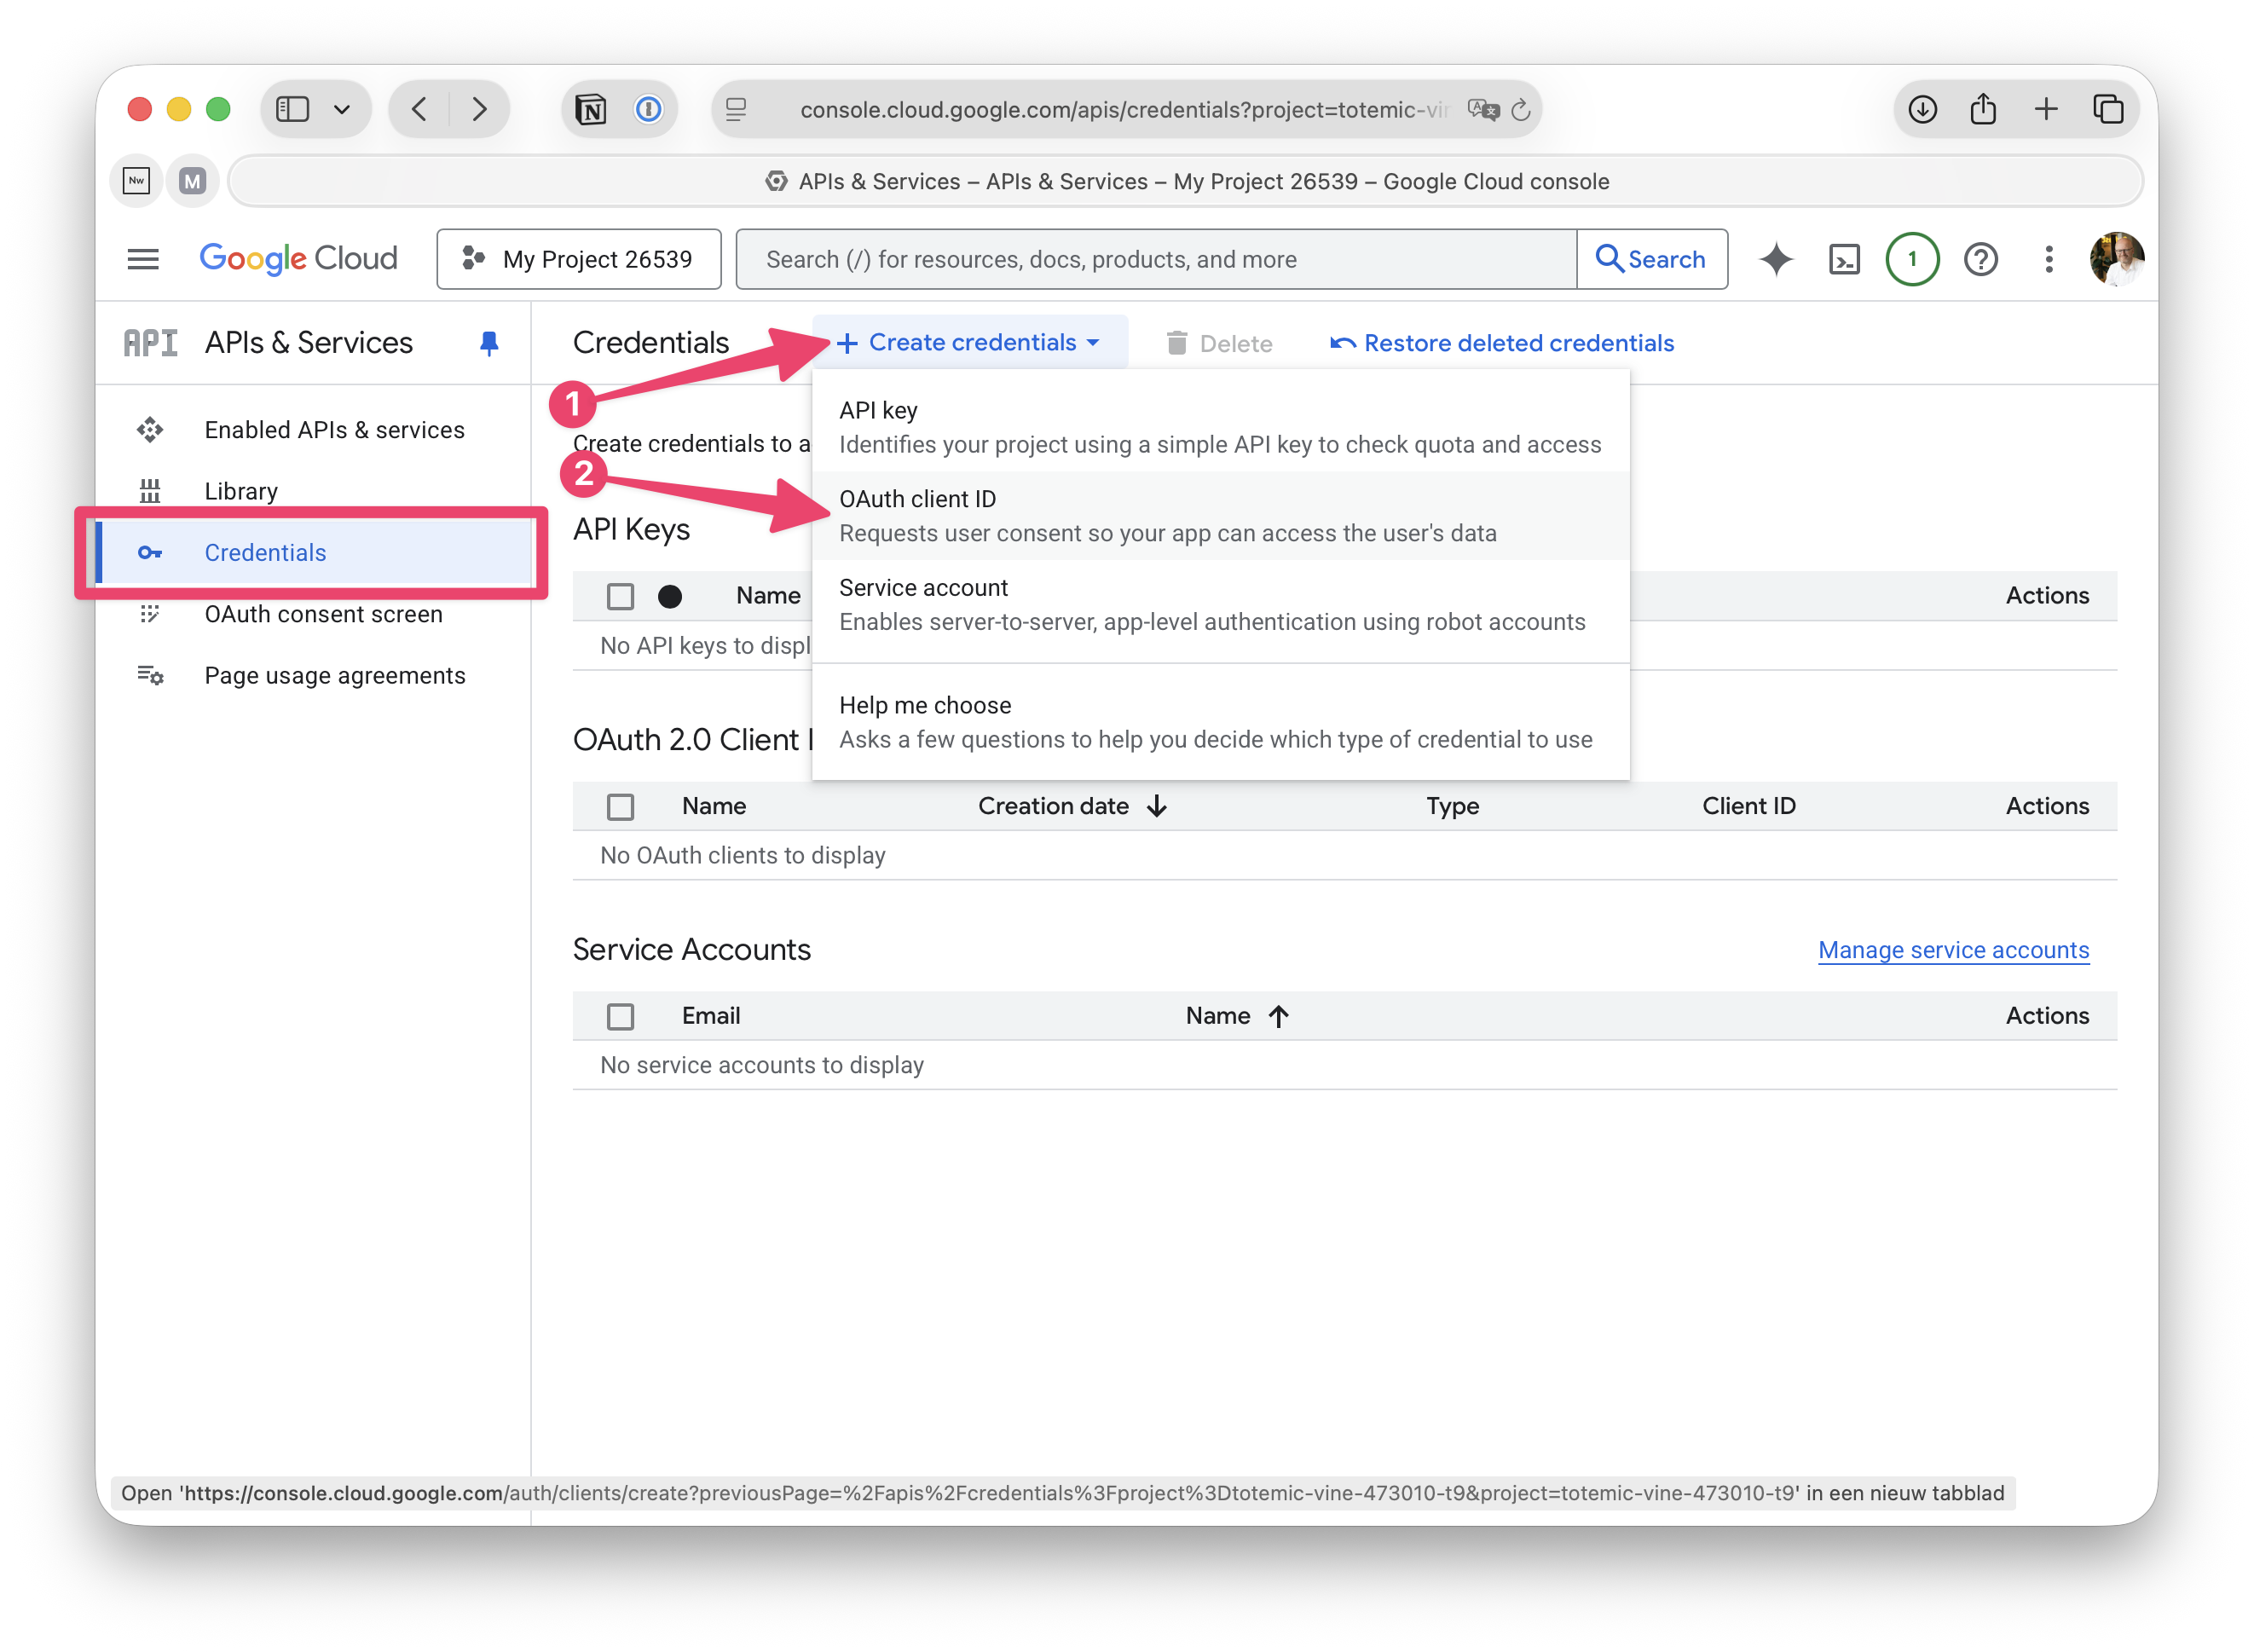This screenshot has width=2254, height=1652.
Task: Click the pin icon beside APIs & Services
Action: click(489, 343)
